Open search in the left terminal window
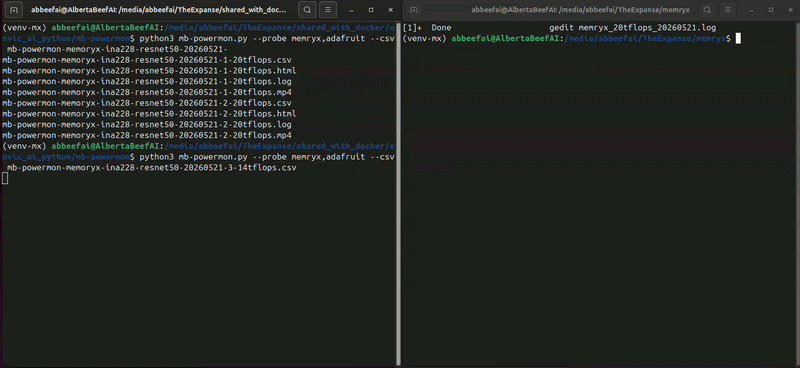The image size is (800, 368). point(306,9)
